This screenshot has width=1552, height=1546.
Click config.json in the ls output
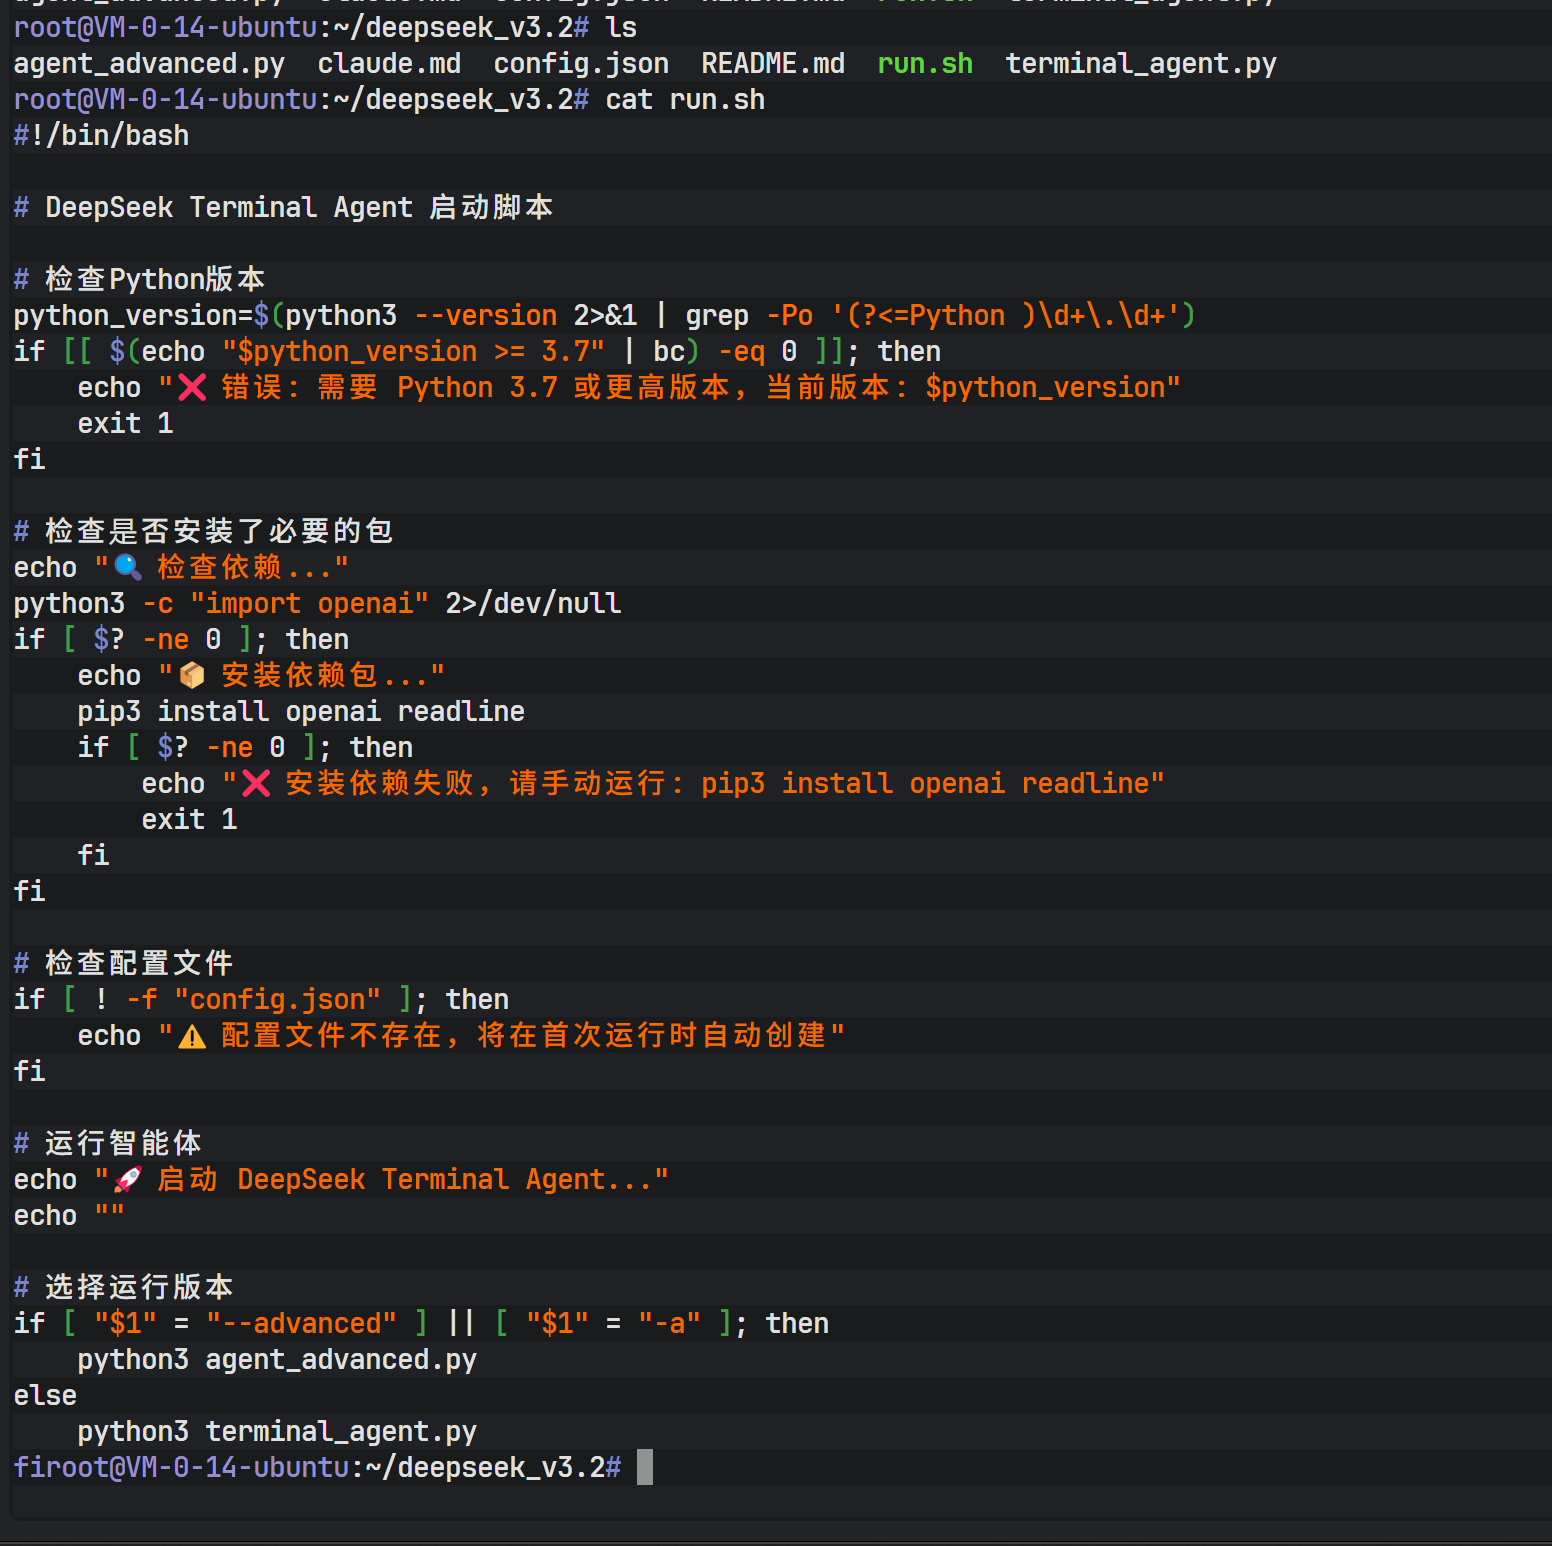pyautogui.click(x=581, y=64)
